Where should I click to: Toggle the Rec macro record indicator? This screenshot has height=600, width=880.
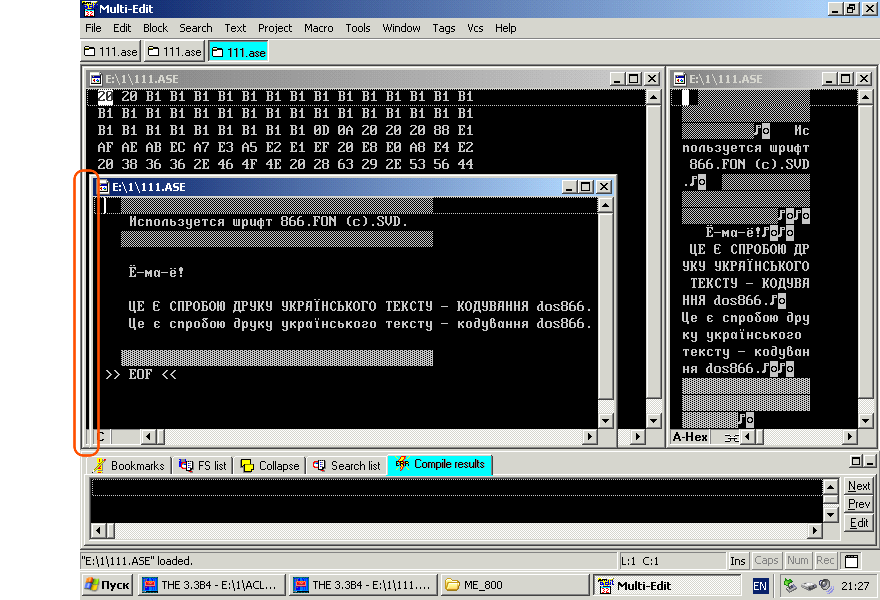pyautogui.click(x=825, y=560)
